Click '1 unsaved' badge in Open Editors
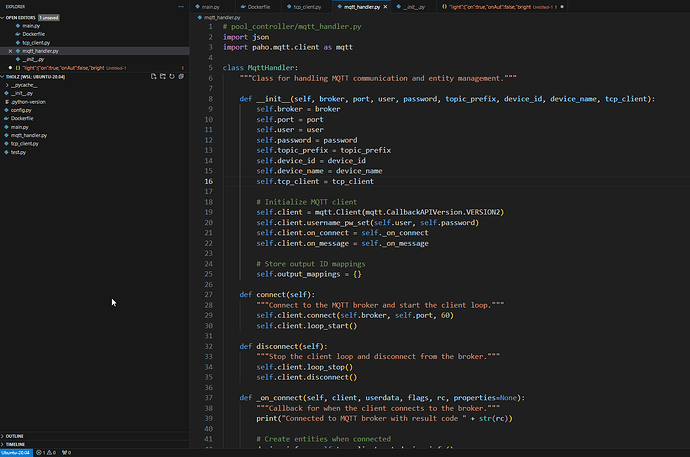 coord(49,18)
